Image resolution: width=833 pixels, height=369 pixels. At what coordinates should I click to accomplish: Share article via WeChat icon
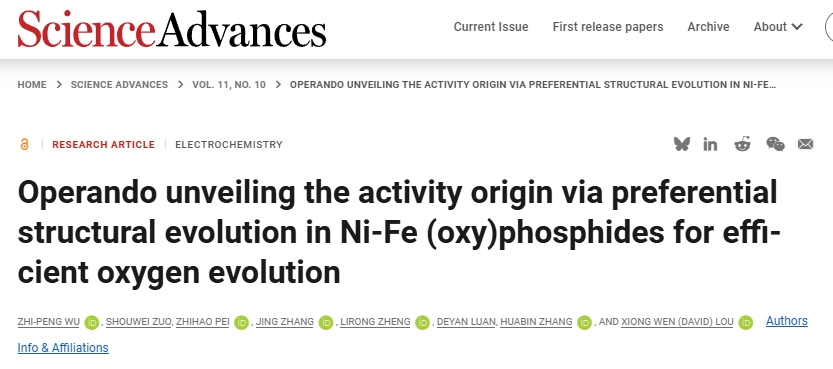(x=775, y=144)
